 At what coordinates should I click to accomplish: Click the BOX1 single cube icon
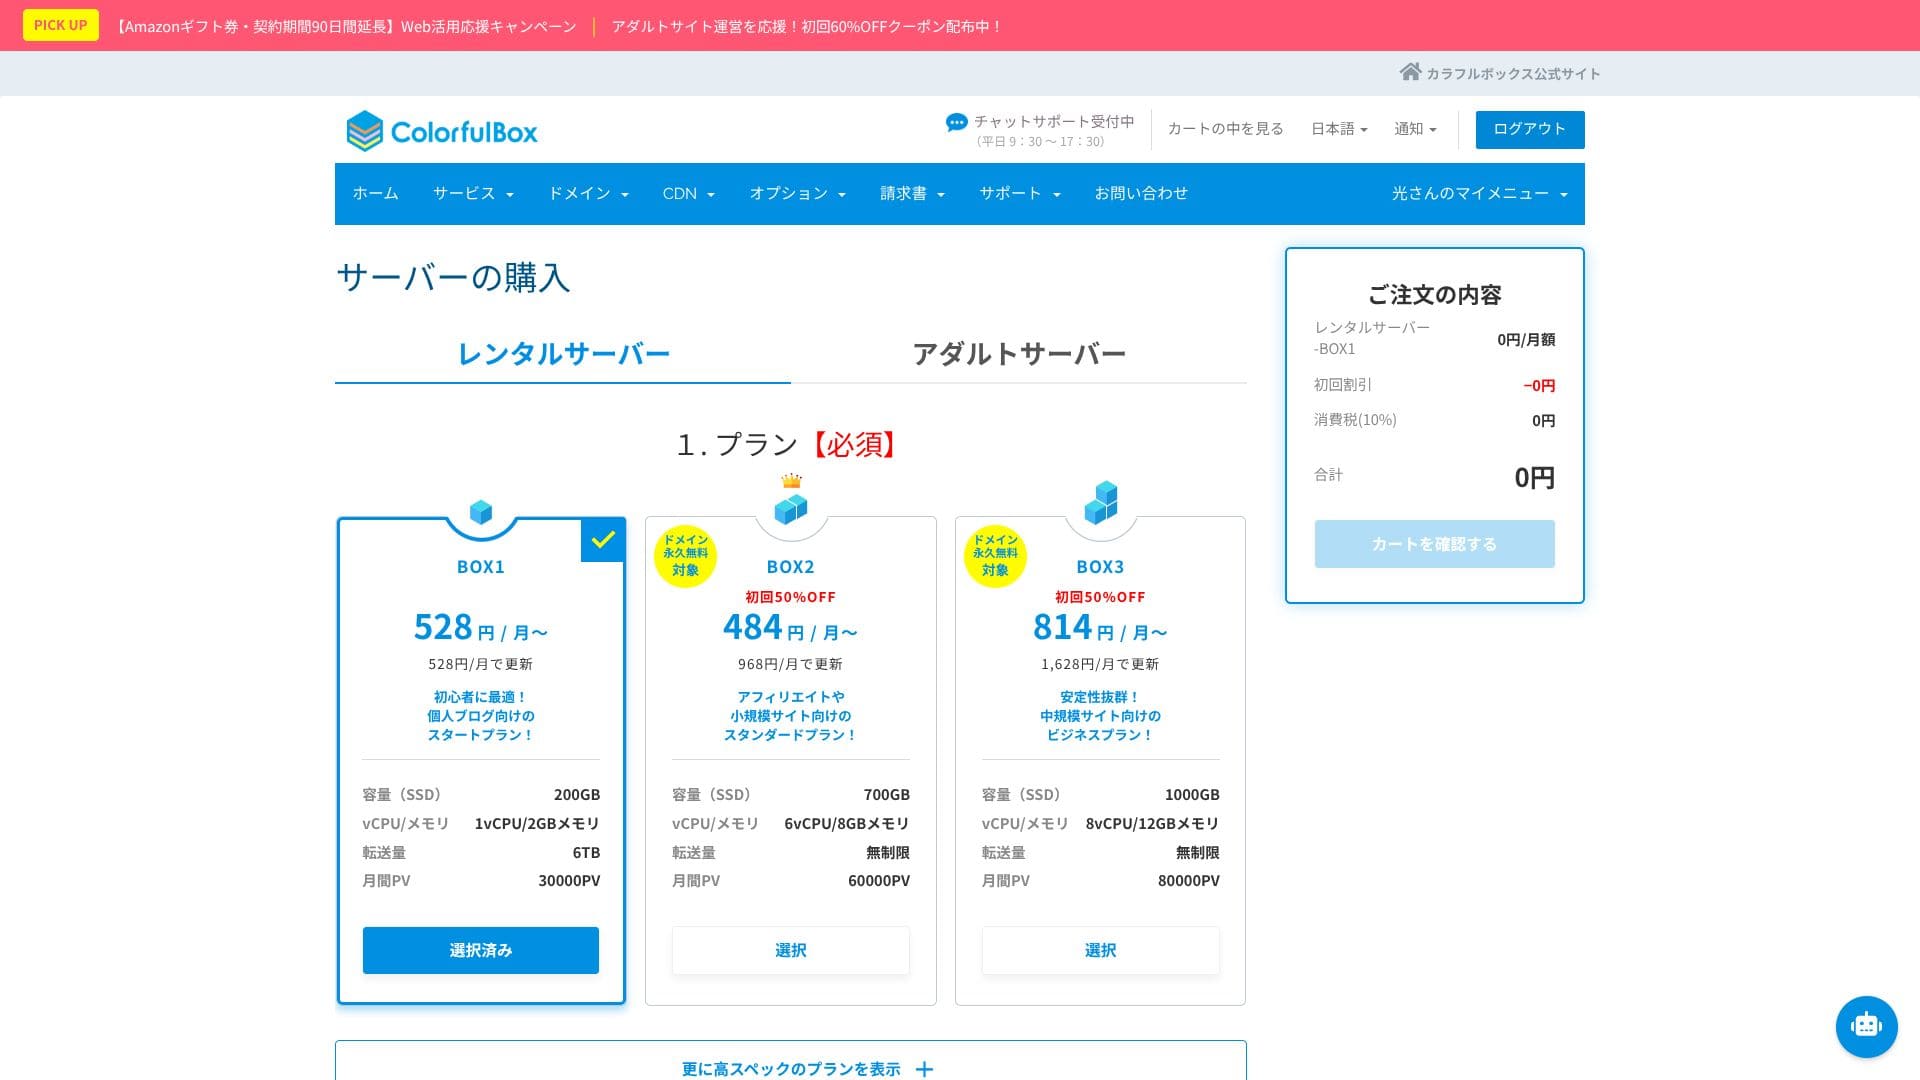tap(481, 512)
